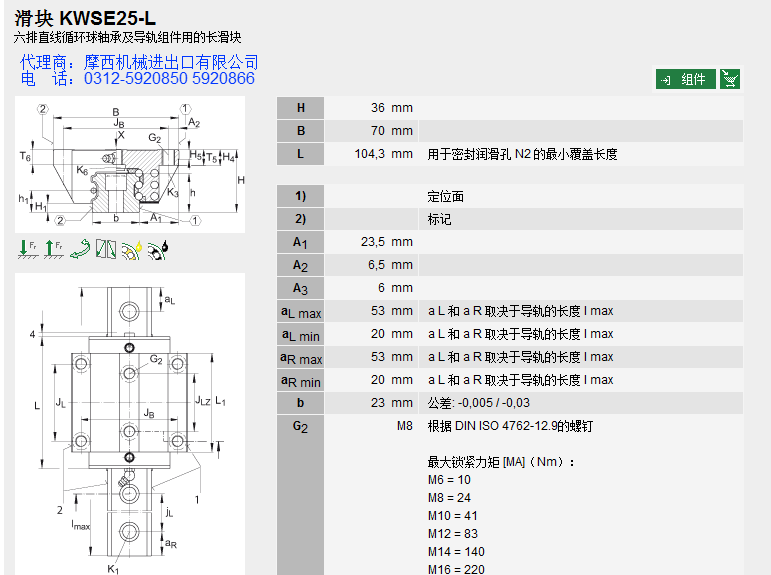
Task: Open the carriage cross-section drawing
Action: coord(128,165)
